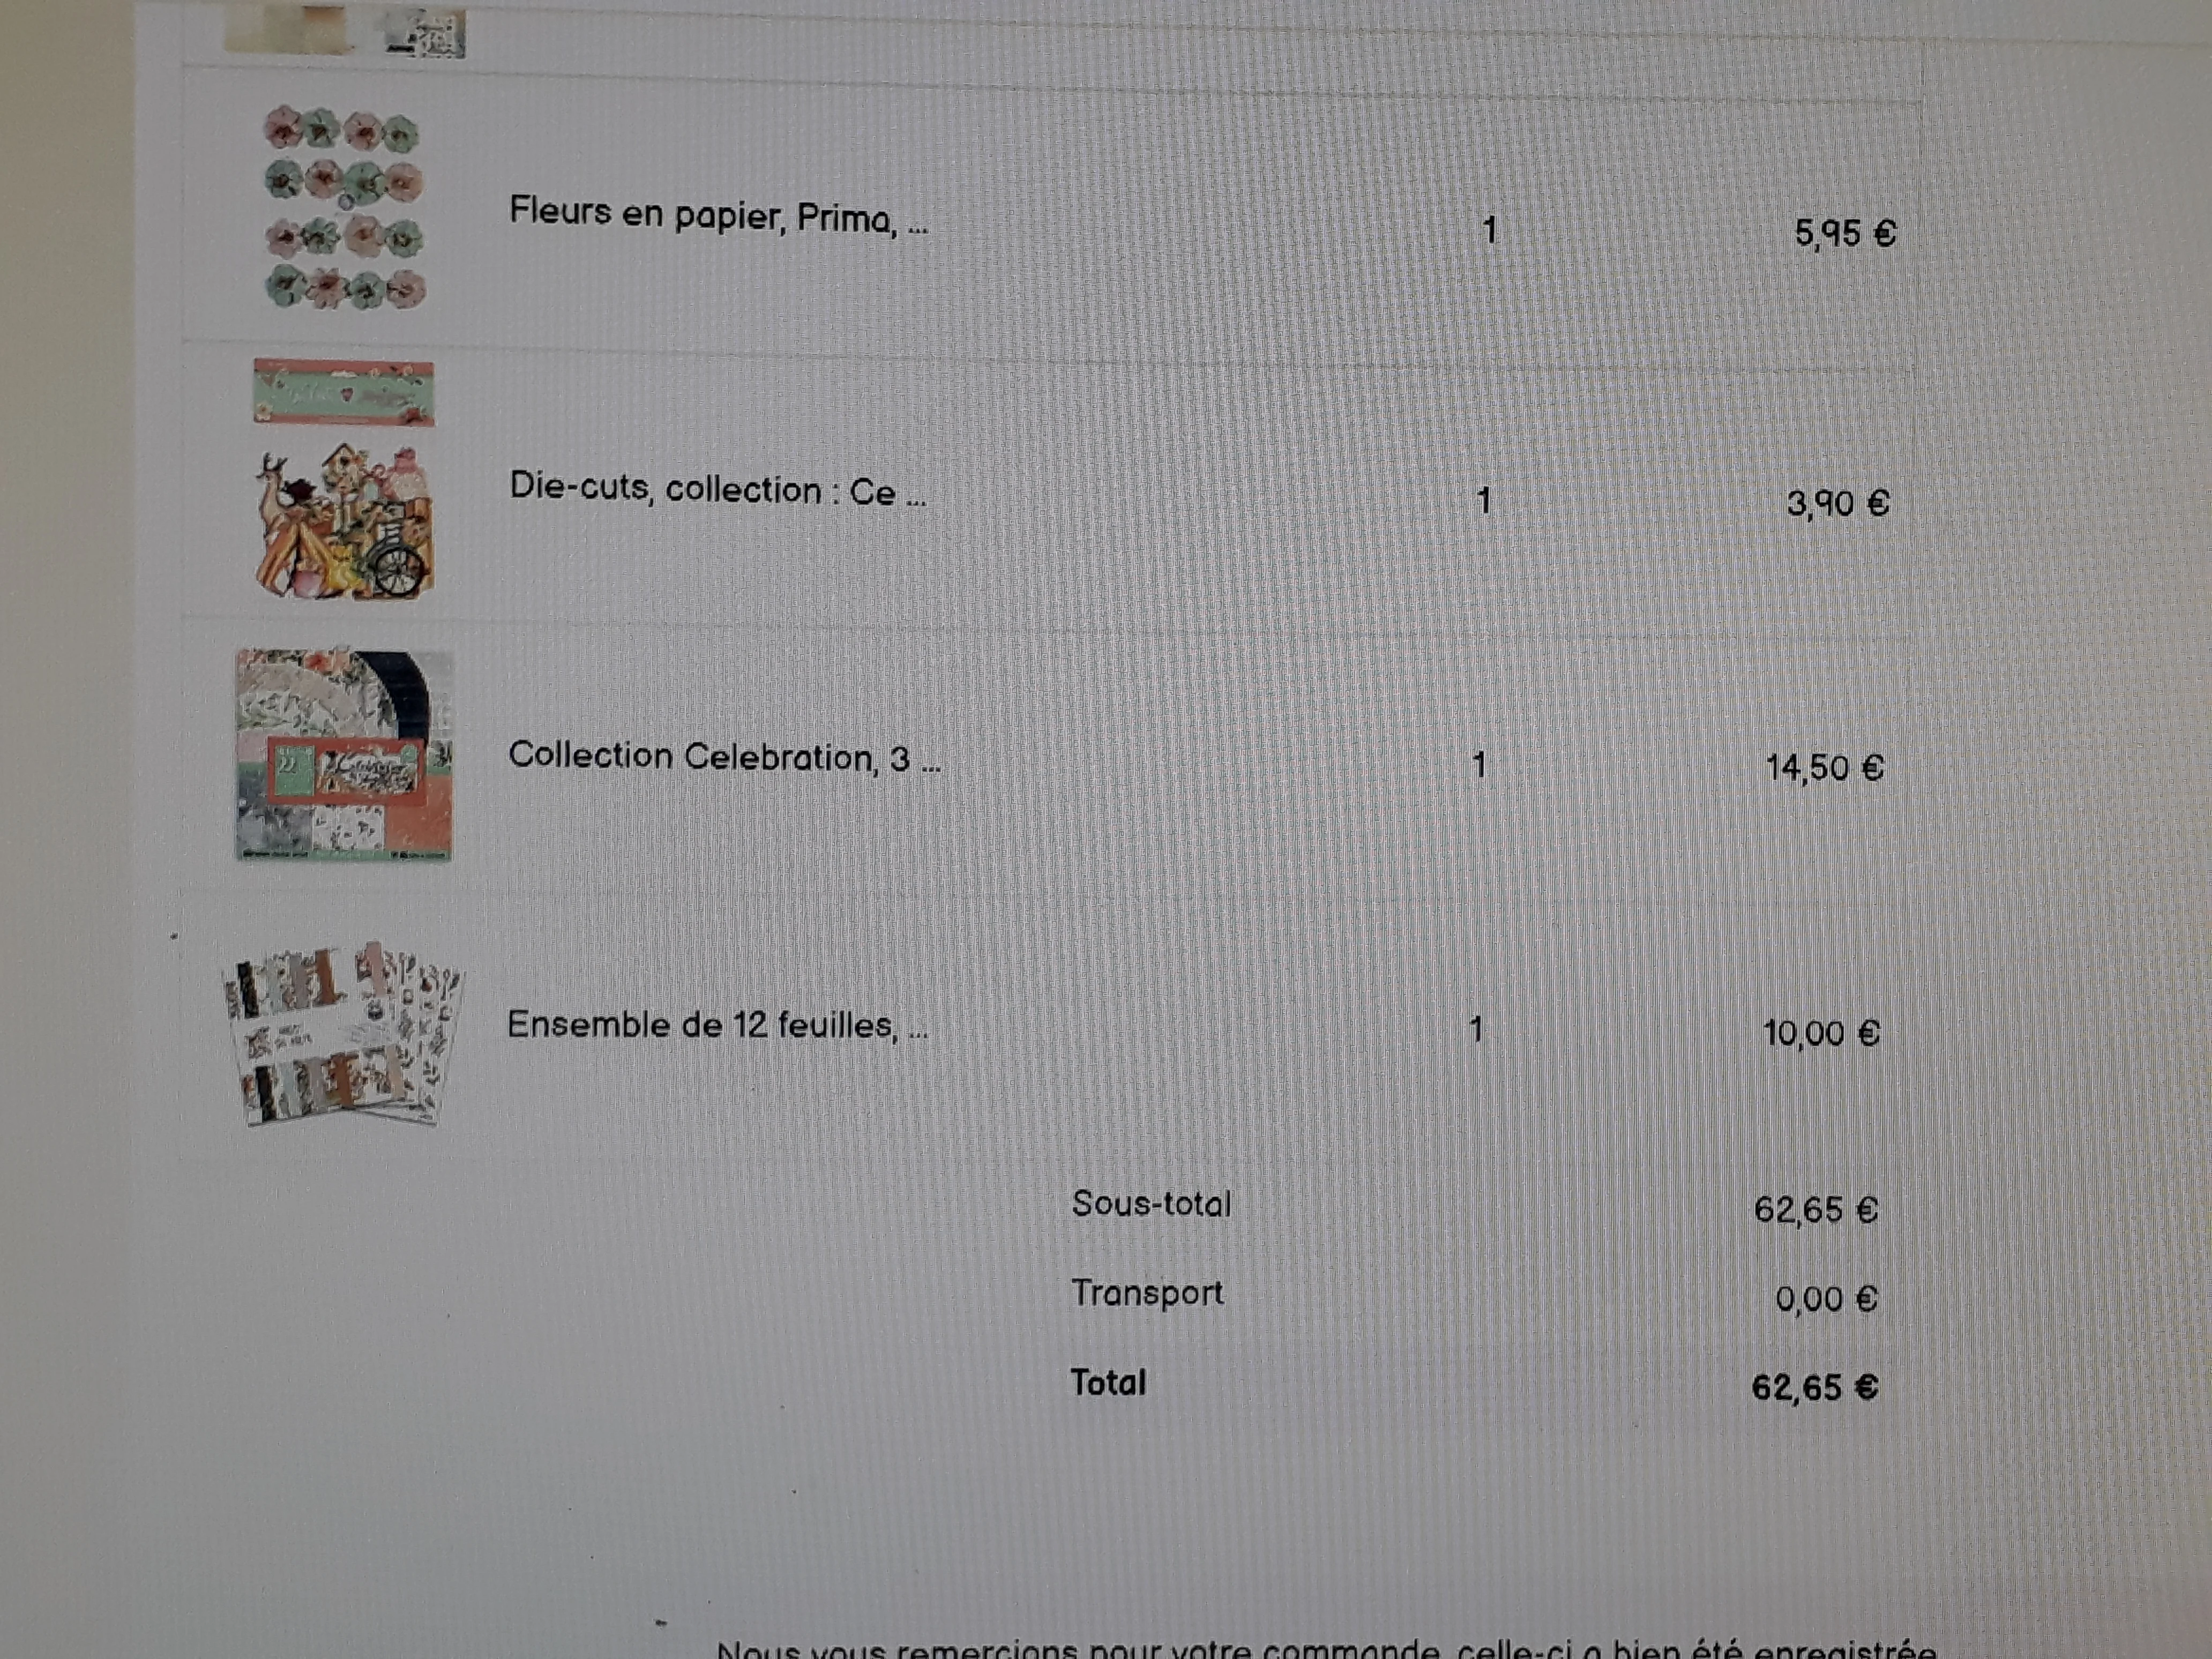Select the 14,50 € price
The image size is (2212, 1659).
point(1825,767)
